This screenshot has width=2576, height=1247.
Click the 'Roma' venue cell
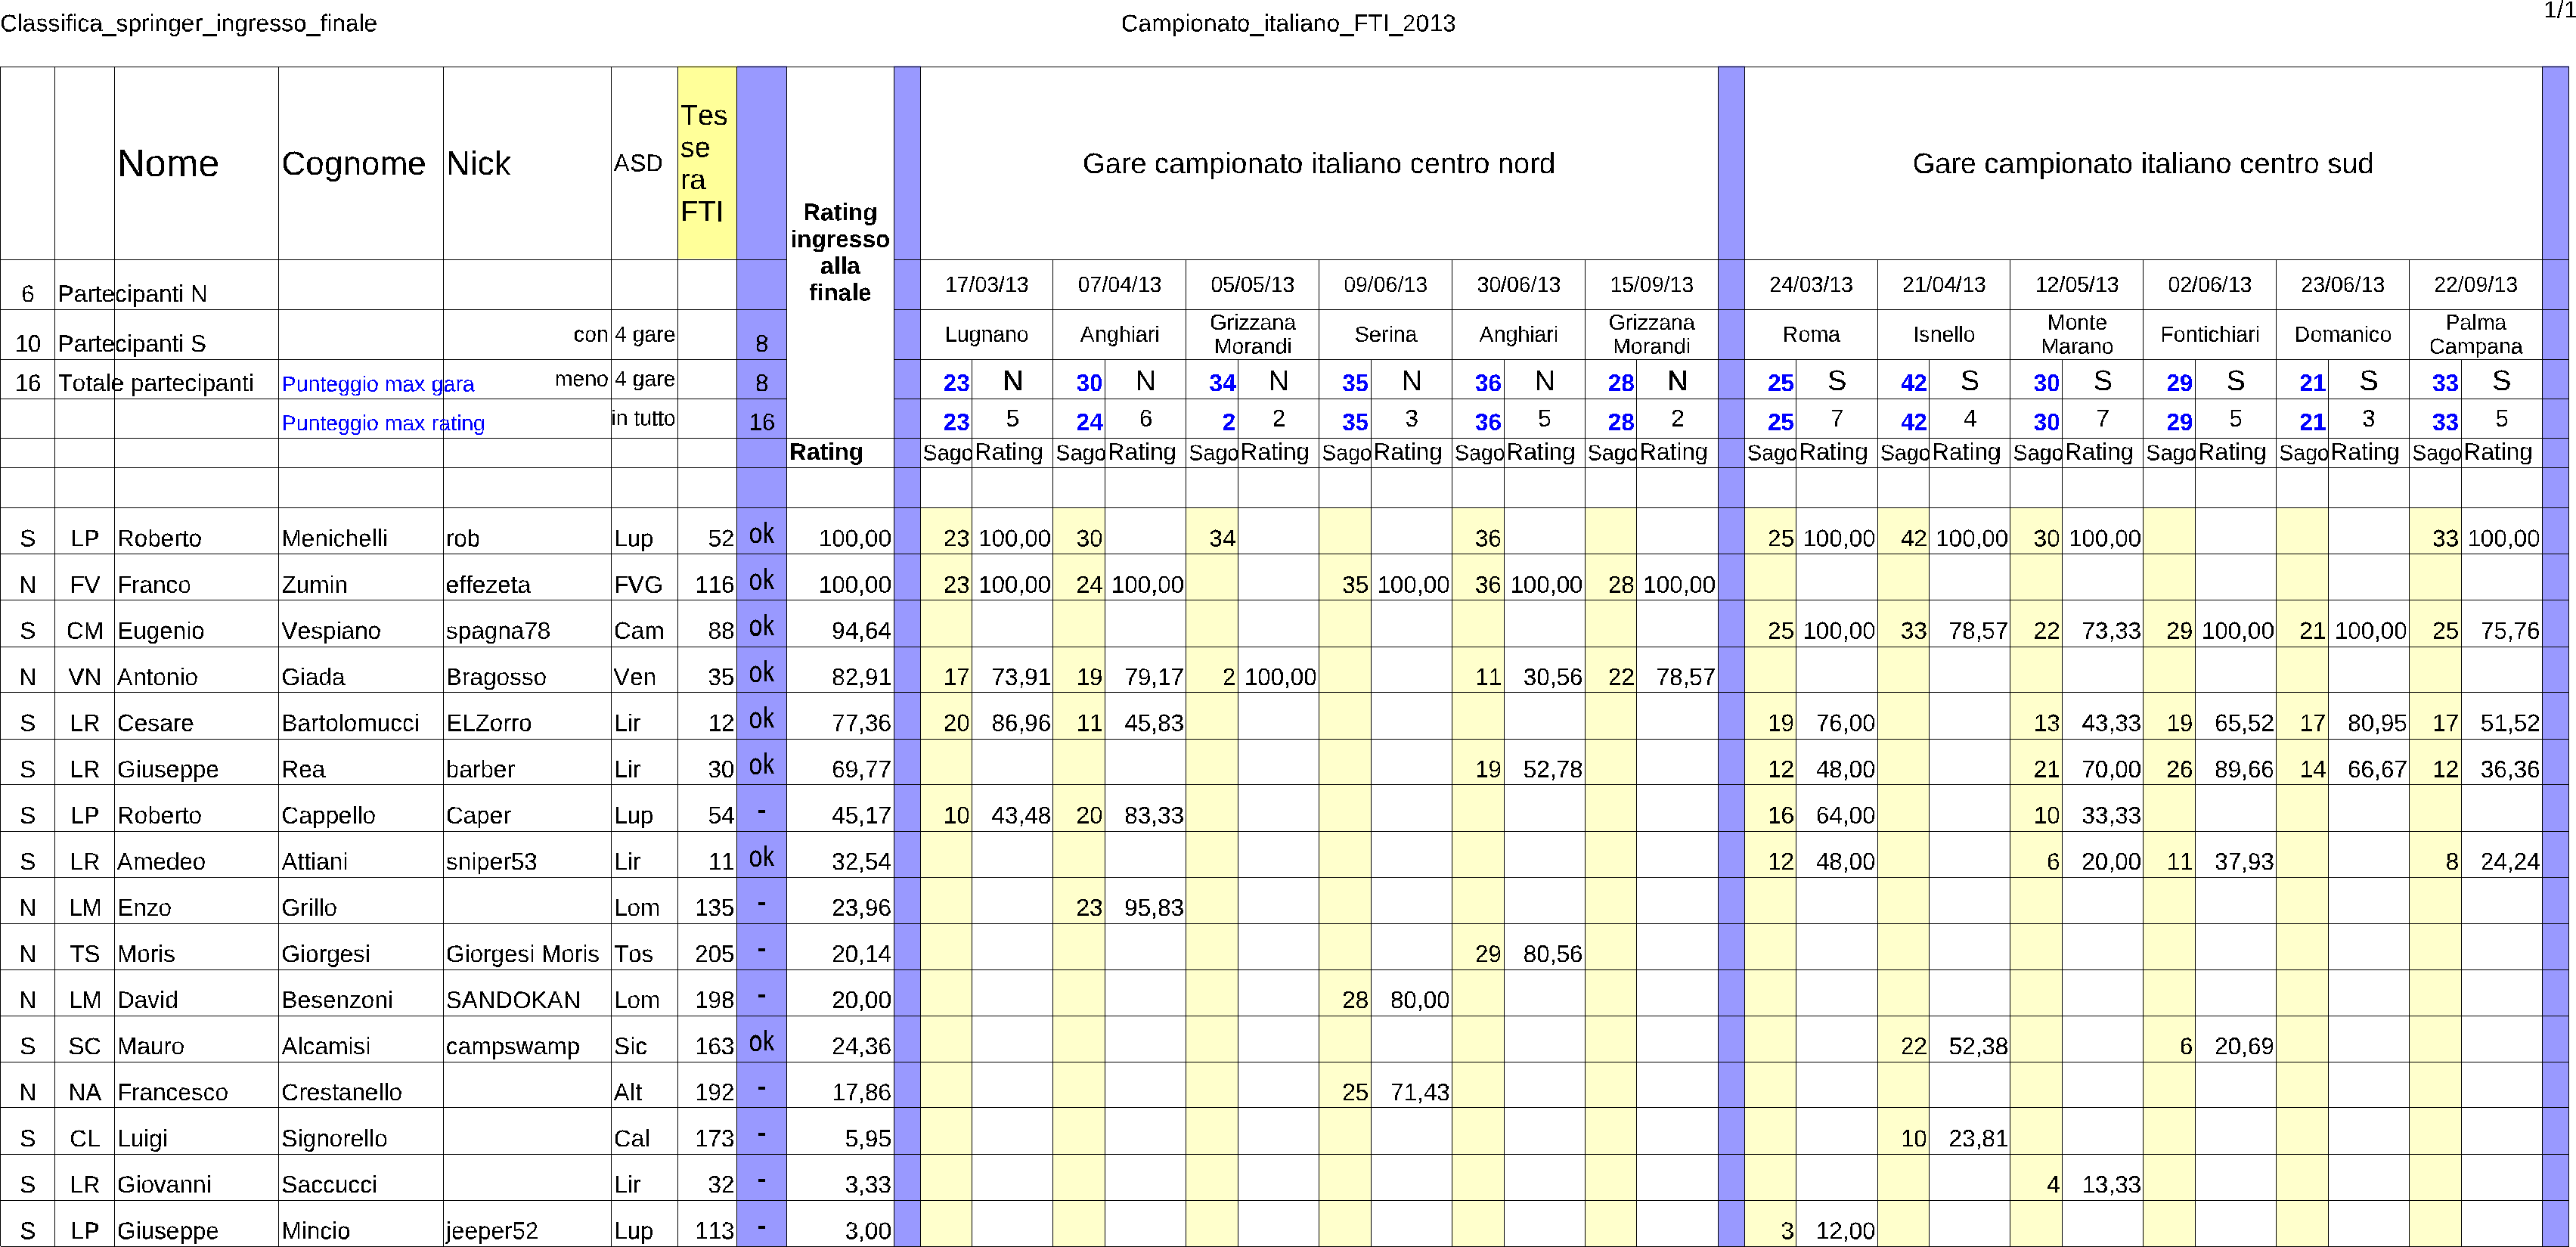[x=1811, y=335]
